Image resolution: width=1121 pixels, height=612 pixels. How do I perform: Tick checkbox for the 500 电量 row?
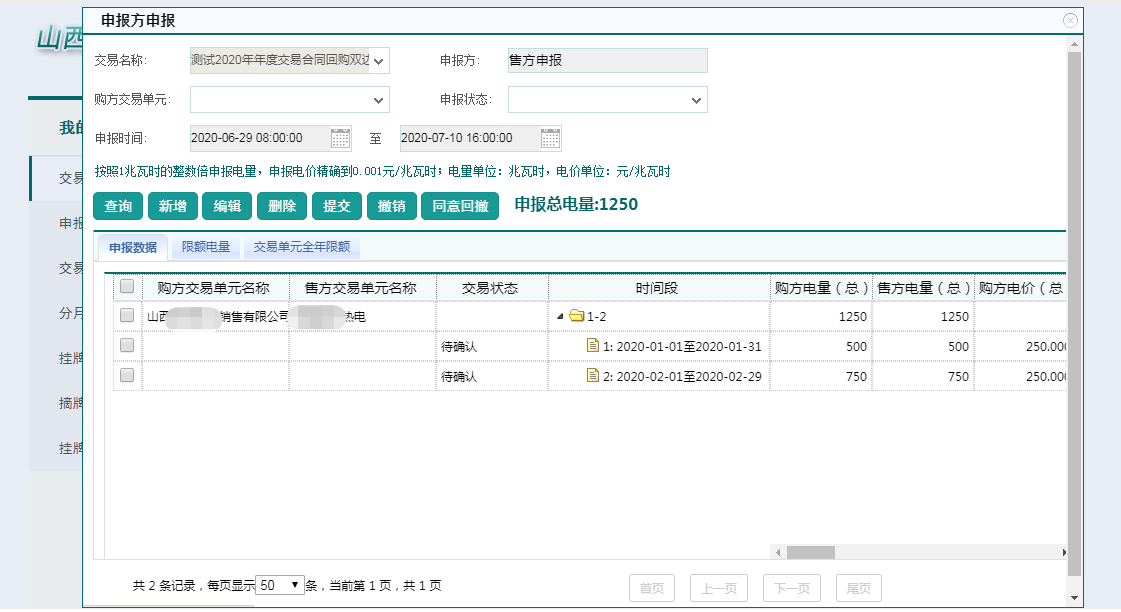tap(127, 346)
